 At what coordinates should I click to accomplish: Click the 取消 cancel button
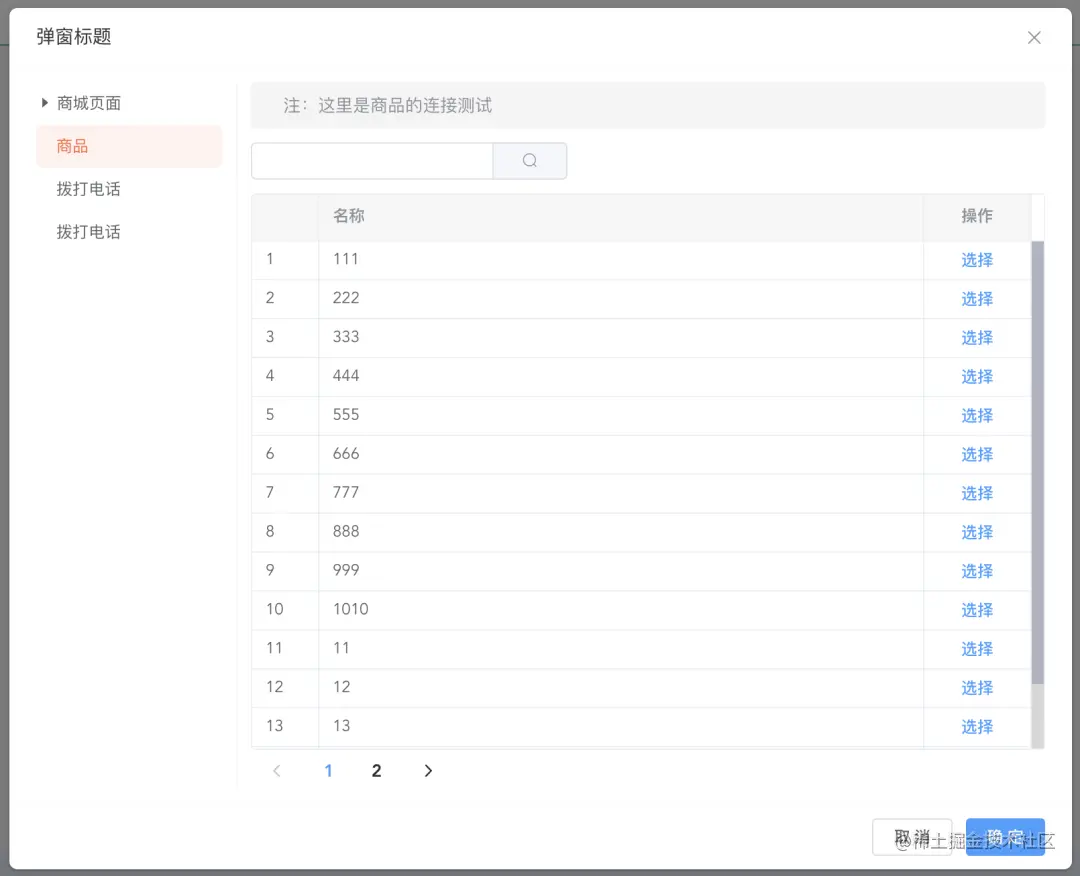pyautogui.click(x=912, y=837)
